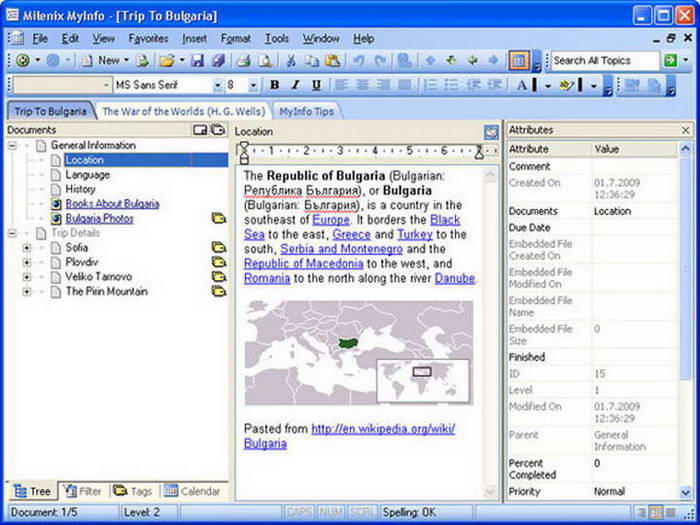
Task: Click the first icon in Documents panel header
Action: tap(200, 130)
